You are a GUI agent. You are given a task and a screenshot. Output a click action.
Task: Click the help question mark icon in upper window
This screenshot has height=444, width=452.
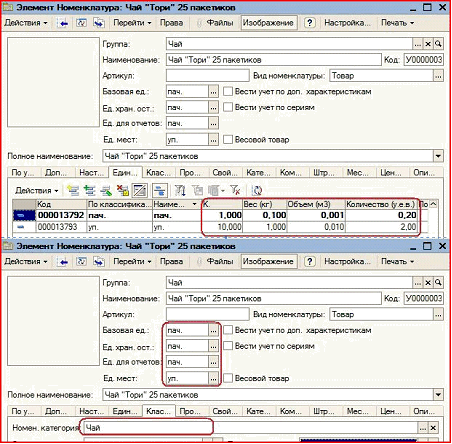310,23
